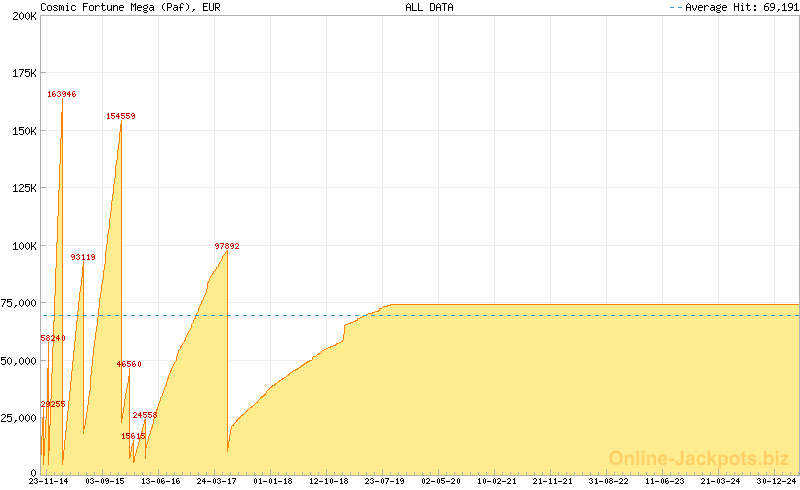Viewport: 800px width, 490px height.
Task: Click the 154559 peak value label
Action: point(121,116)
